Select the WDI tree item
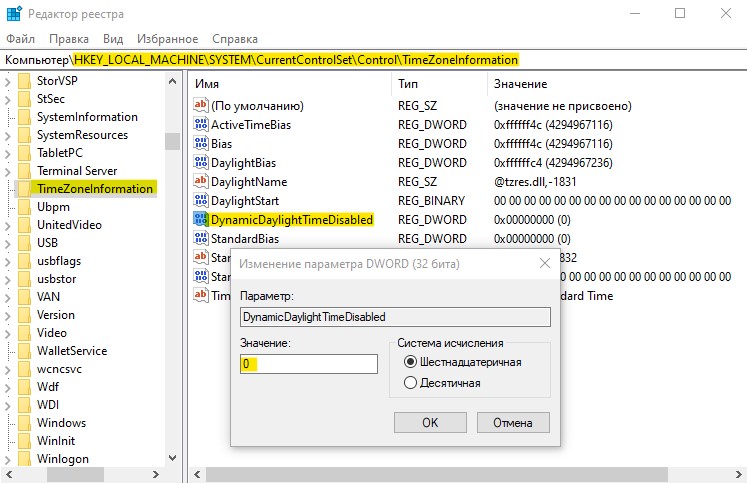Screen dimensions: 747x483 point(48,405)
